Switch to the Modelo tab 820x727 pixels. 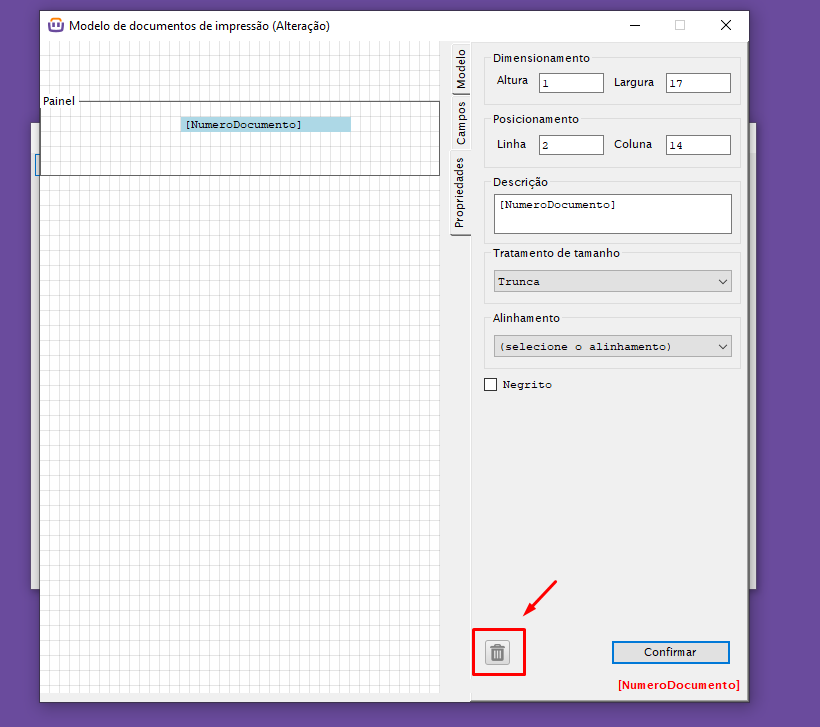point(461,67)
